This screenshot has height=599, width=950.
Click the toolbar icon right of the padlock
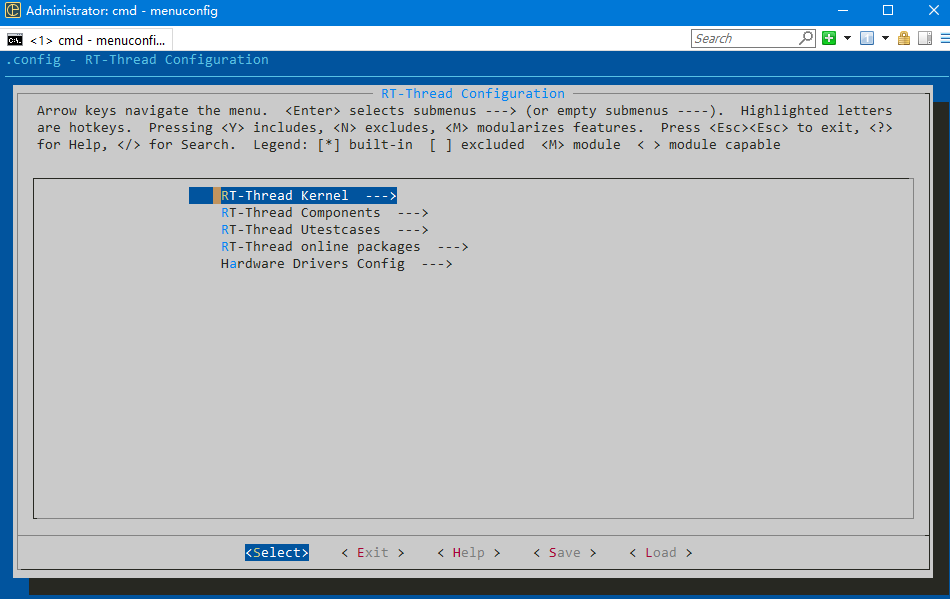tap(925, 38)
